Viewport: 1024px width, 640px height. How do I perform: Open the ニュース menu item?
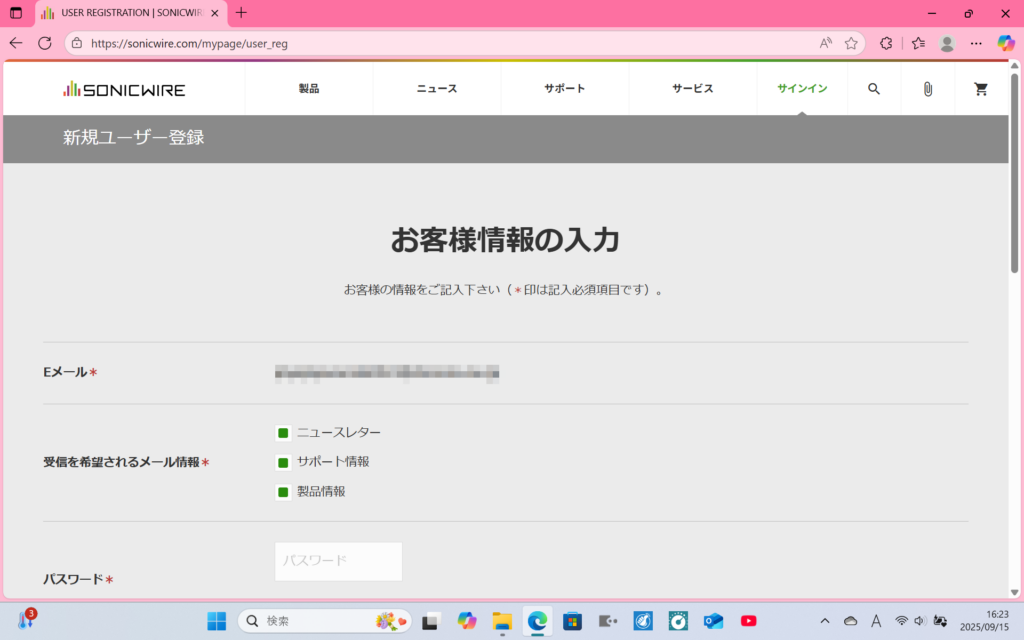(x=437, y=89)
